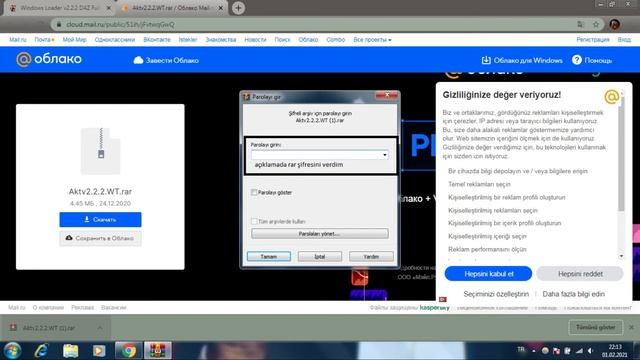Open О компании footer link
This screenshot has height=360, width=640.
(48, 307)
